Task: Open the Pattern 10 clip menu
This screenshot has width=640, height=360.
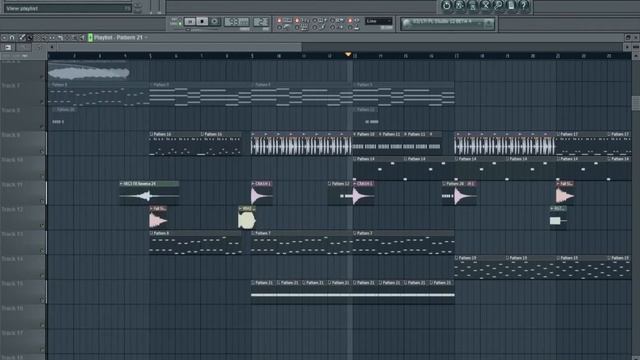Action: [355, 134]
